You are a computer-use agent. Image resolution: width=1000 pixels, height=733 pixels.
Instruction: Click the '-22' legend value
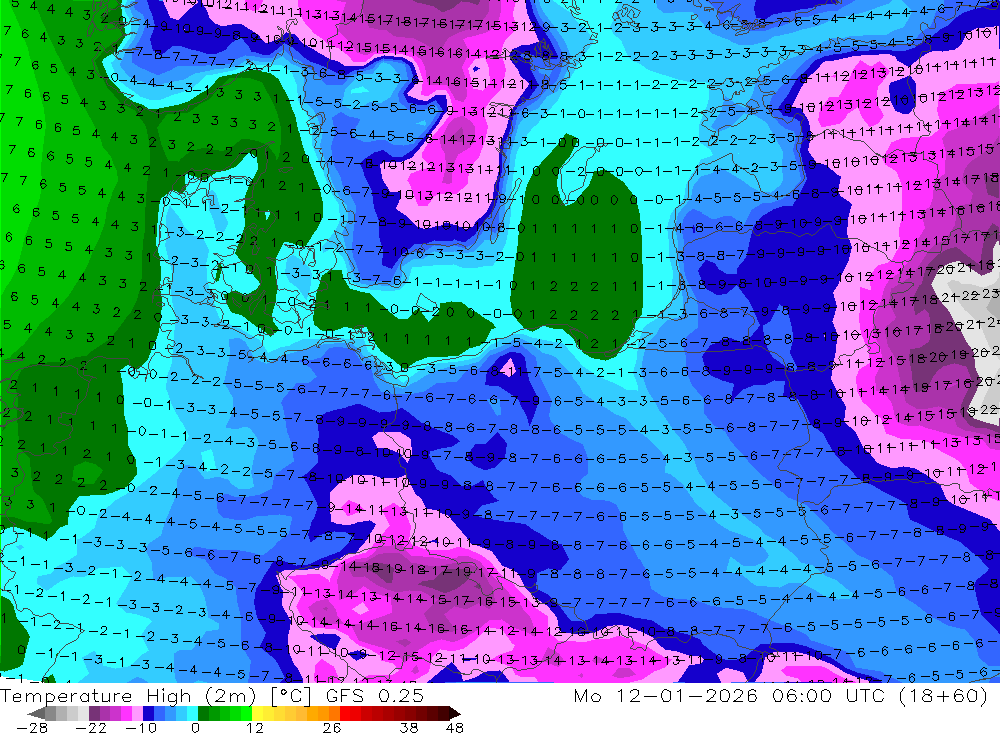click(x=91, y=728)
